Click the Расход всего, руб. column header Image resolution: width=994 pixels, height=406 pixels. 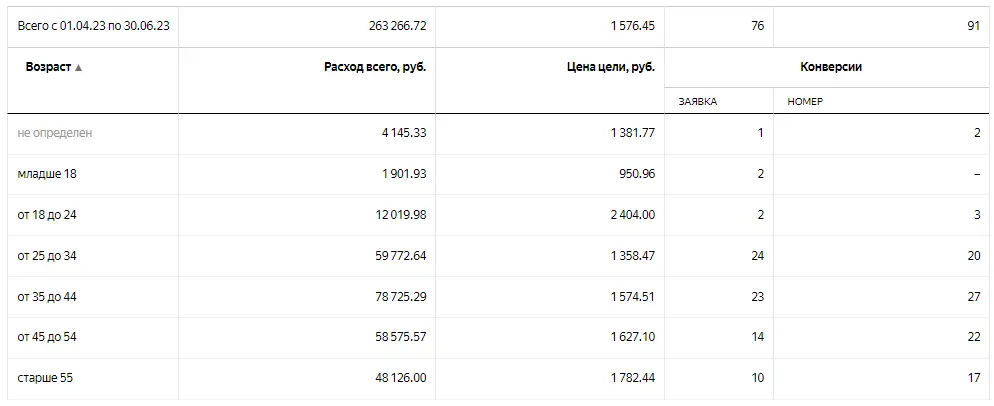coord(376,67)
